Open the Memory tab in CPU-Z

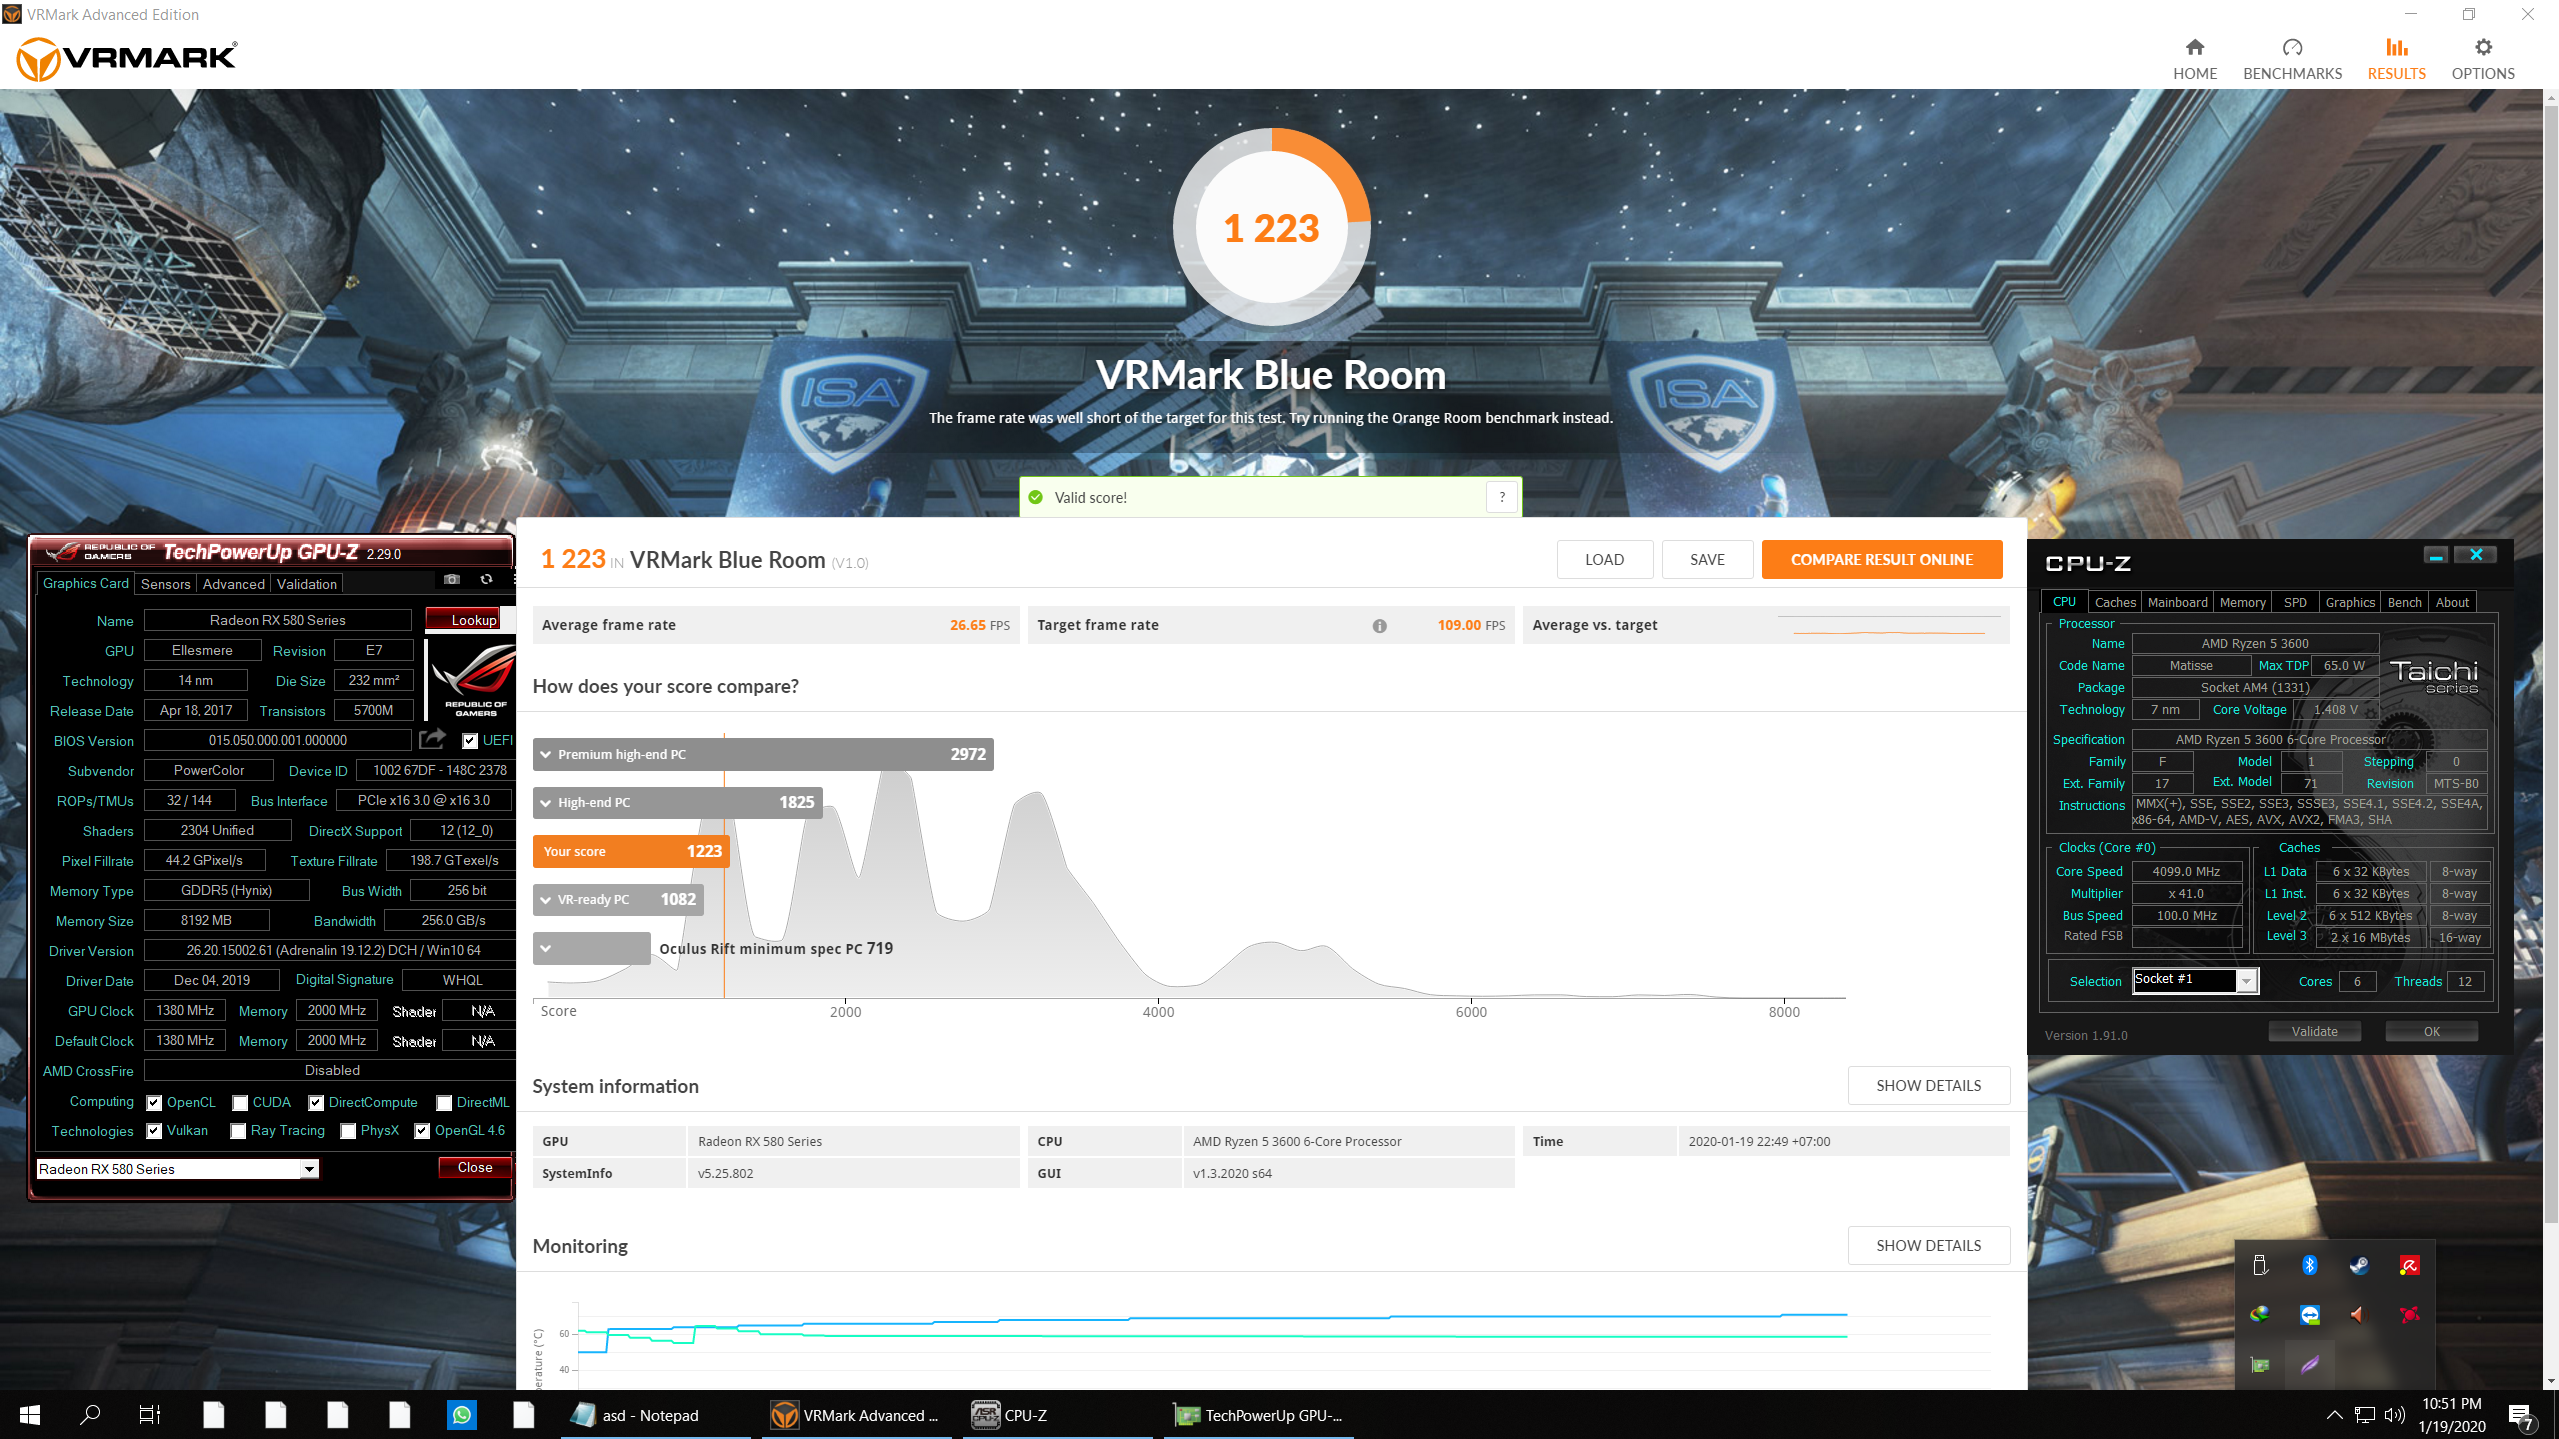tap(2242, 602)
